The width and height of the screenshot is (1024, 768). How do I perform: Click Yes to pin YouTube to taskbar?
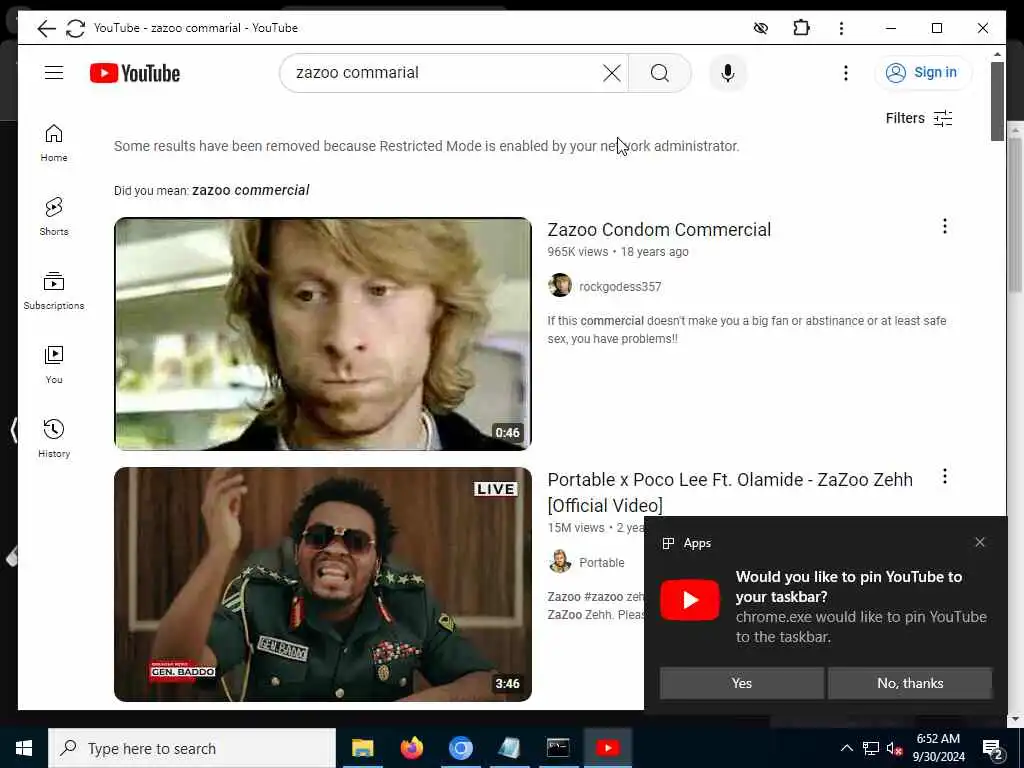pos(742,683)
